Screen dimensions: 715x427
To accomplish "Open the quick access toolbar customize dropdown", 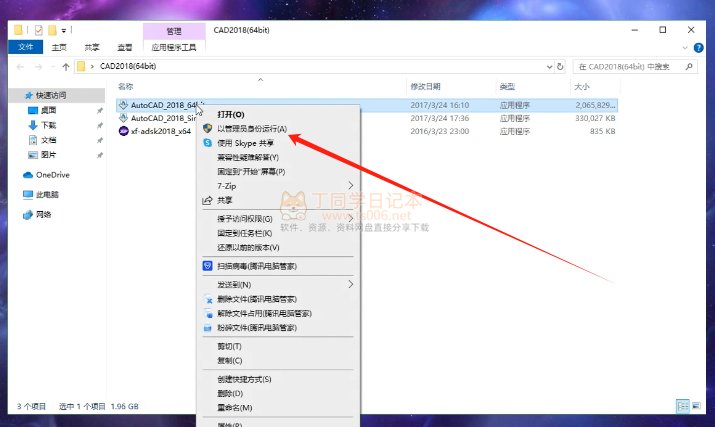I will 64,31.
